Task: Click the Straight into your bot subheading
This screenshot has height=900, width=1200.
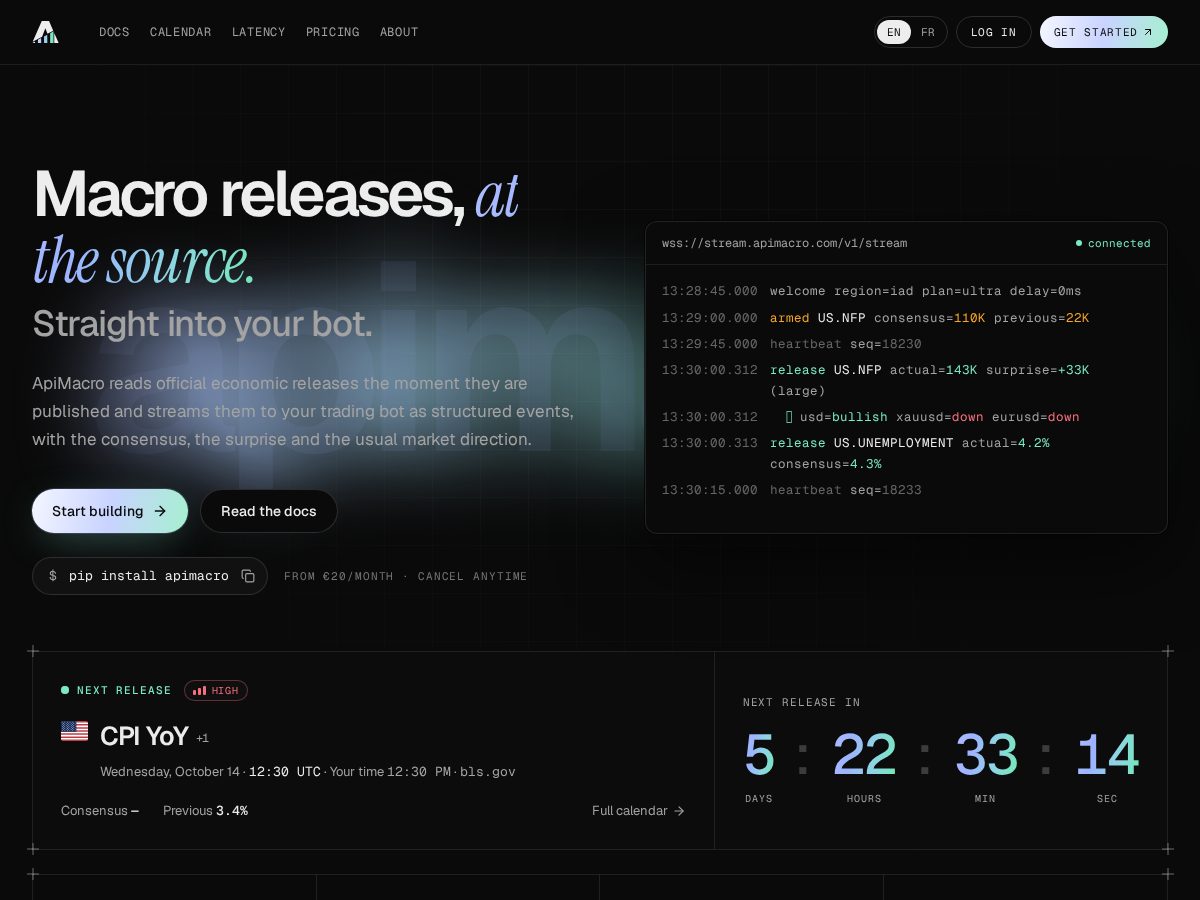Action: [x=202, y=324]
